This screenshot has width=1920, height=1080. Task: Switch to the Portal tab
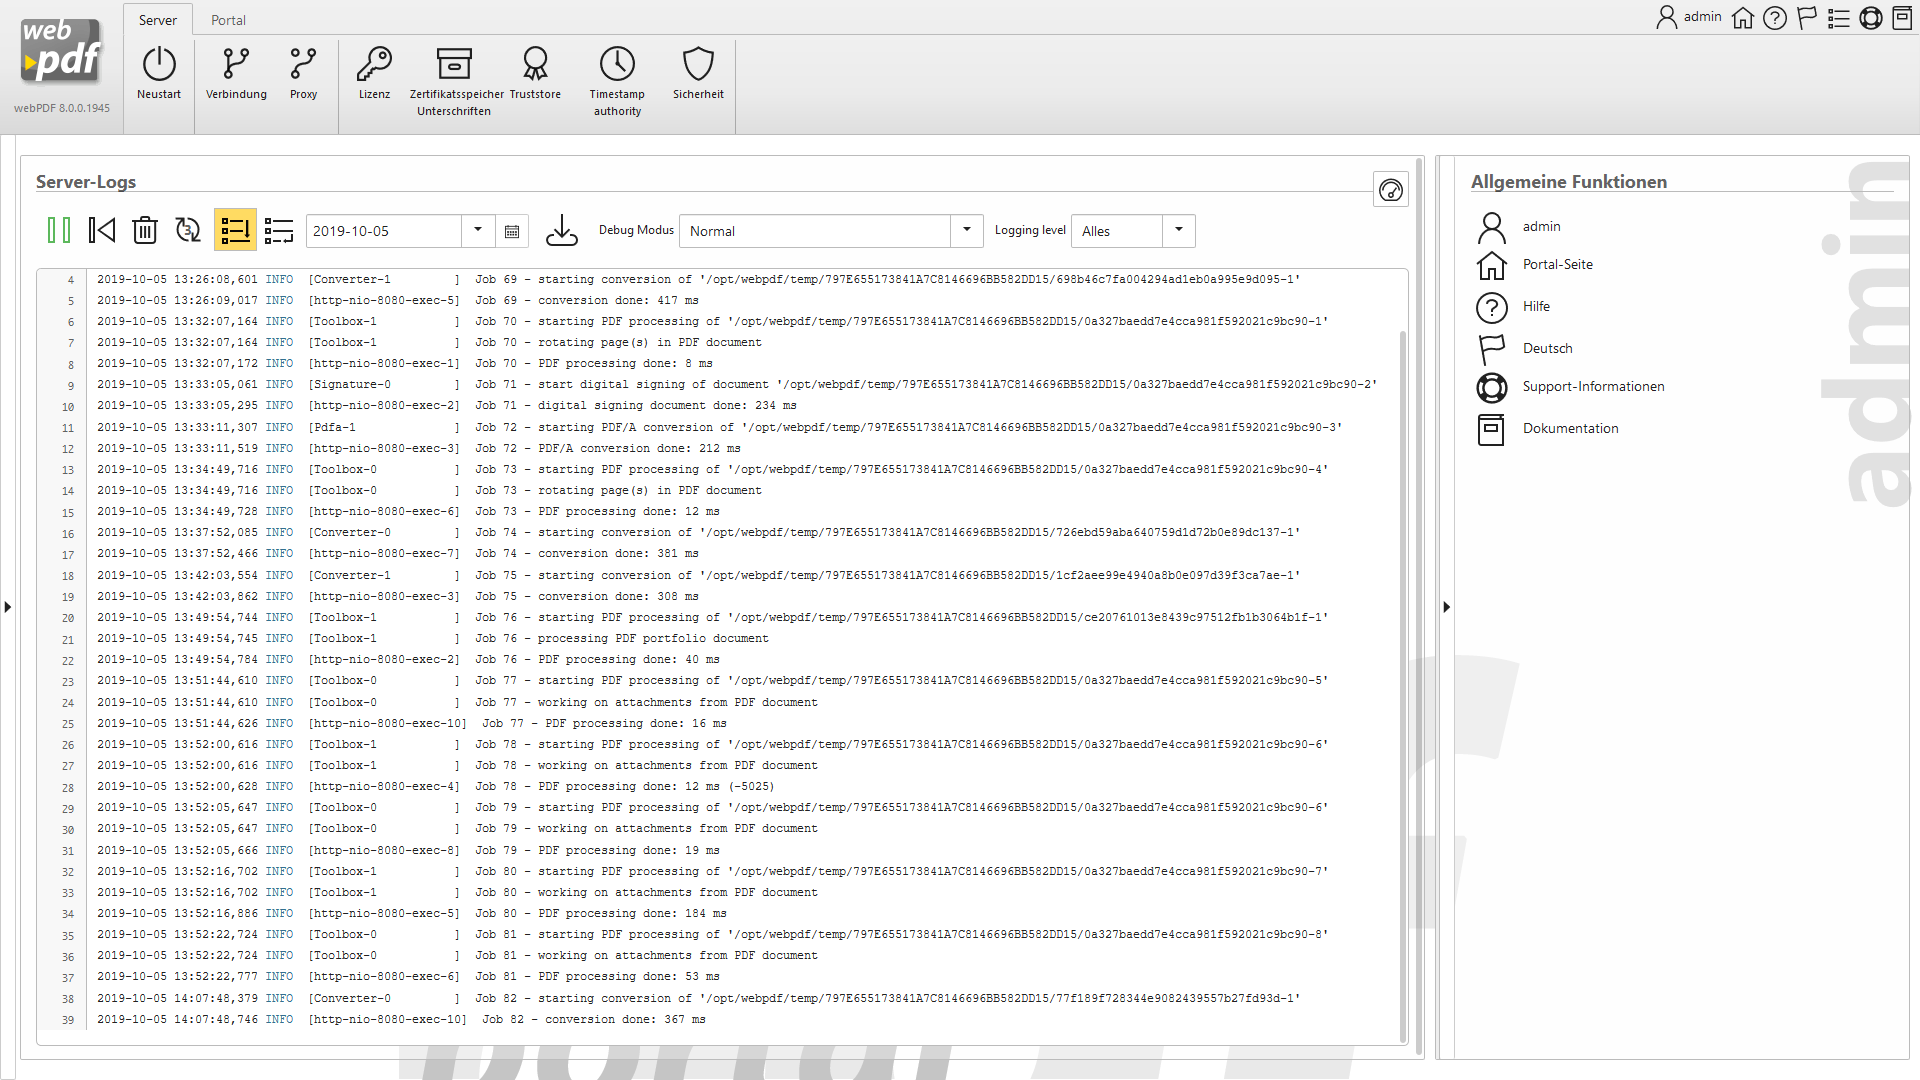[x=228, y=20]
